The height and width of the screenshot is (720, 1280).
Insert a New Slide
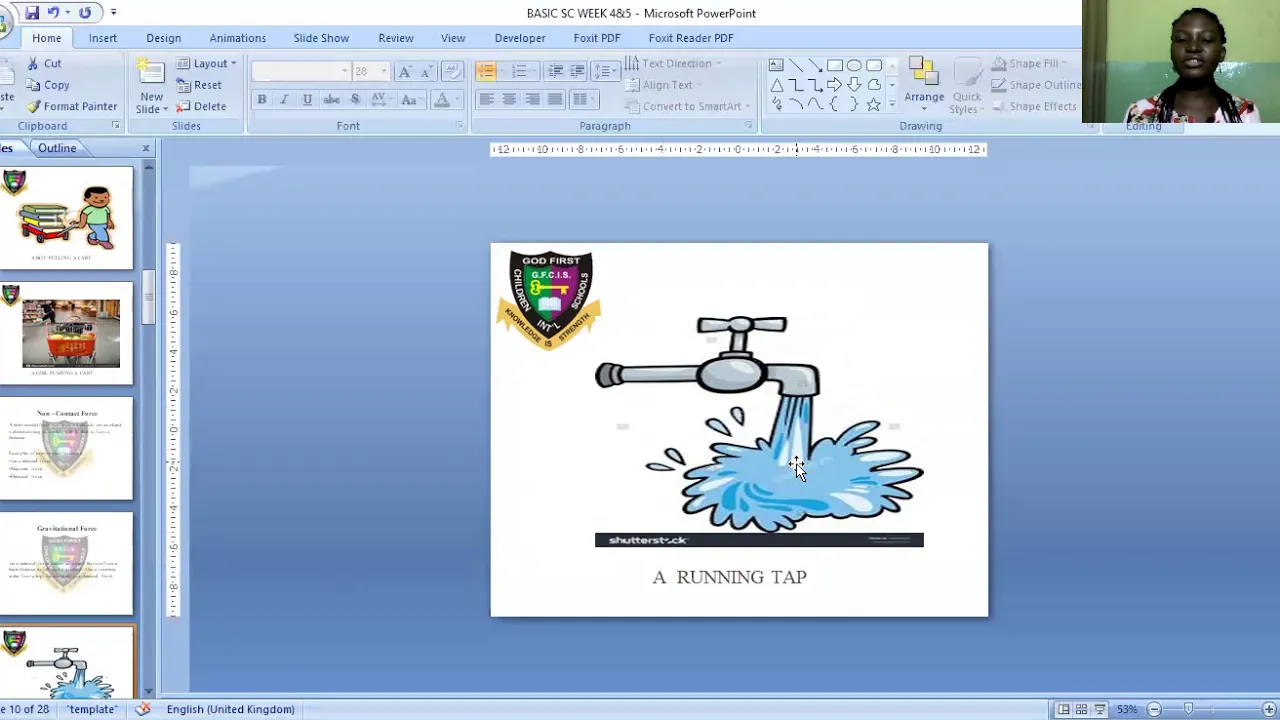coord(151,86)
